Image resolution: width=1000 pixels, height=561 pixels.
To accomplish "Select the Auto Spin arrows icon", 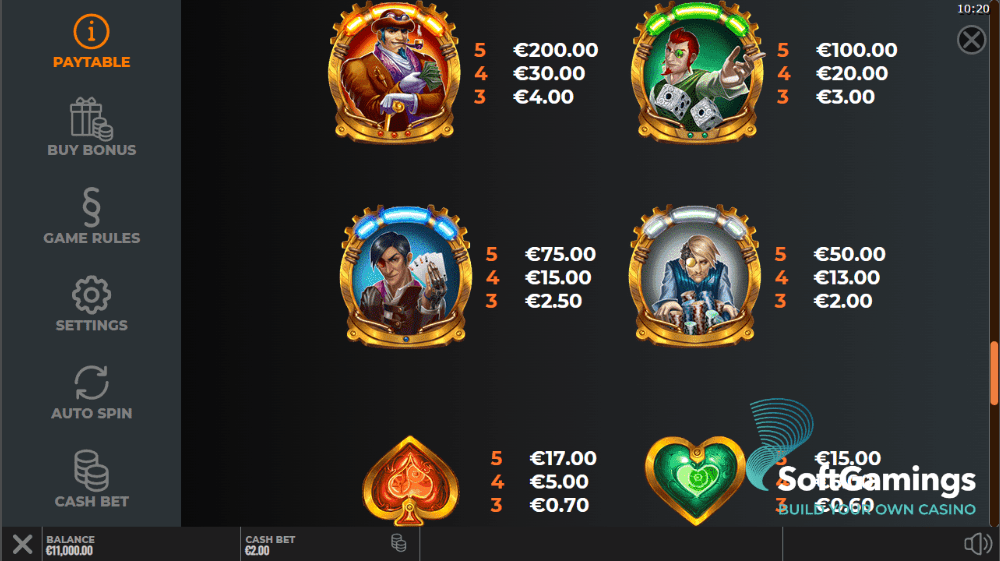I will (91, 382).
